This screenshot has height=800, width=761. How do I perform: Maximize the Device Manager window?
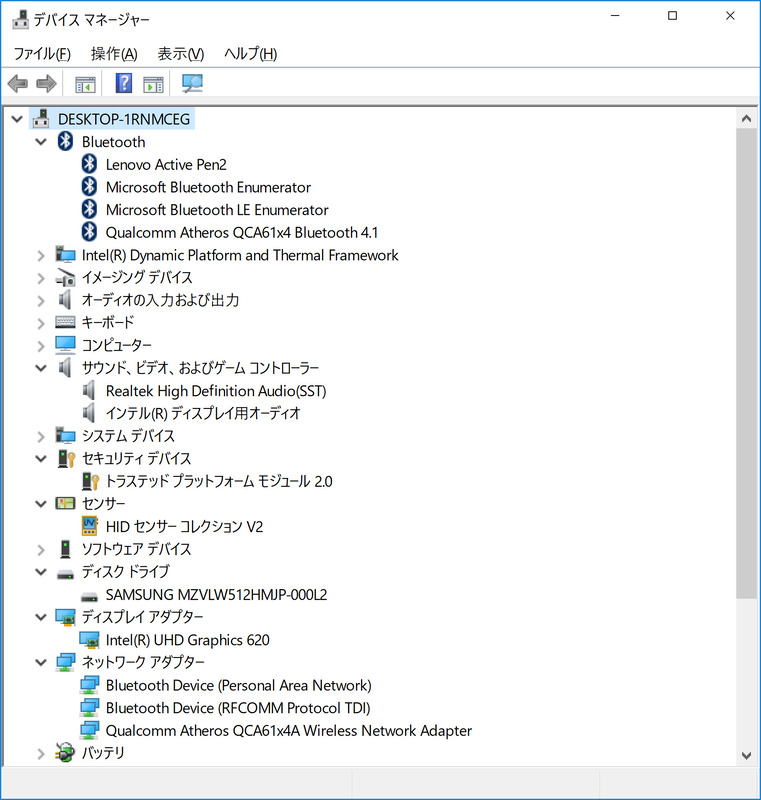point(672,16)
